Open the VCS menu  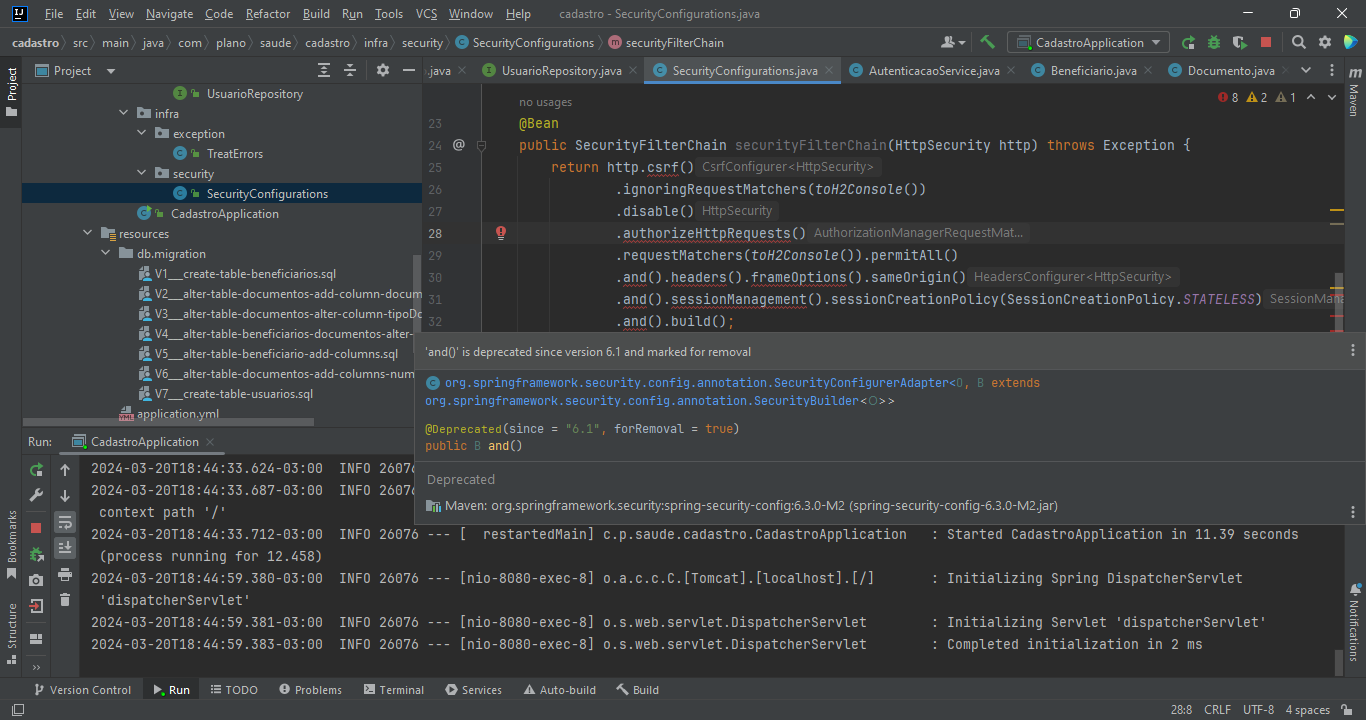pos(427,14)
